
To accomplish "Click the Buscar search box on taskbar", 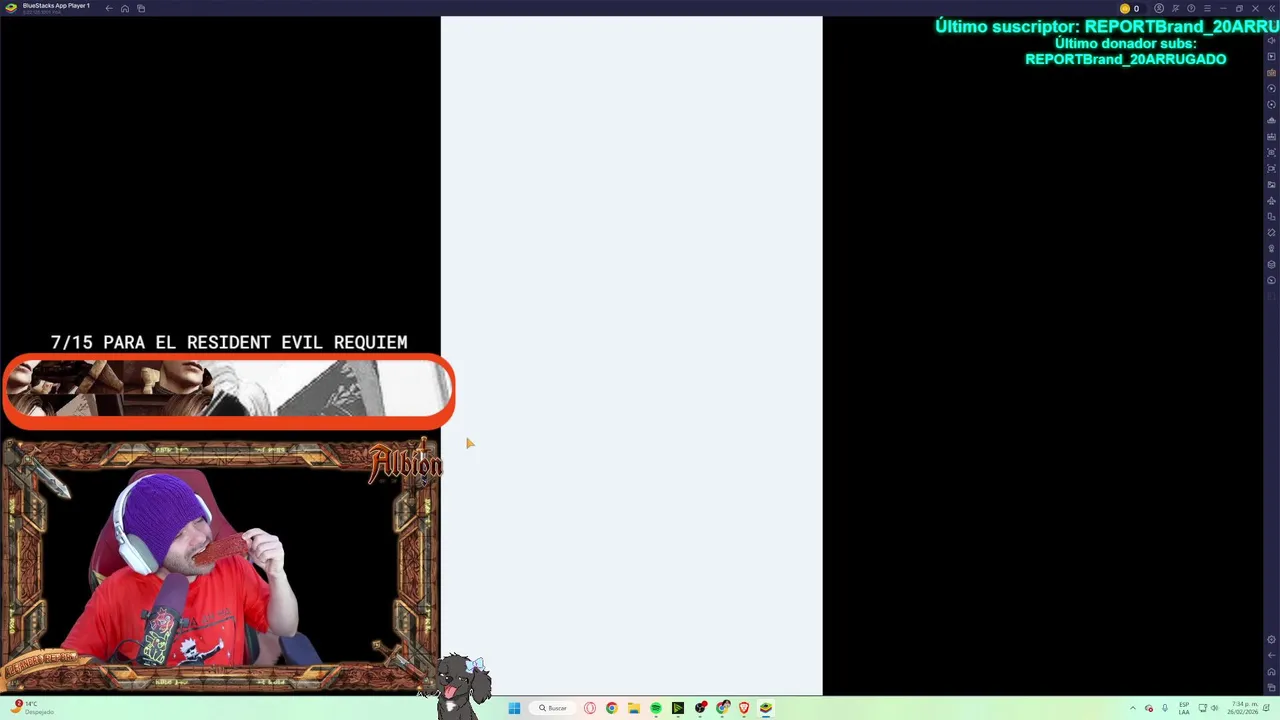I will coord(553,708).
